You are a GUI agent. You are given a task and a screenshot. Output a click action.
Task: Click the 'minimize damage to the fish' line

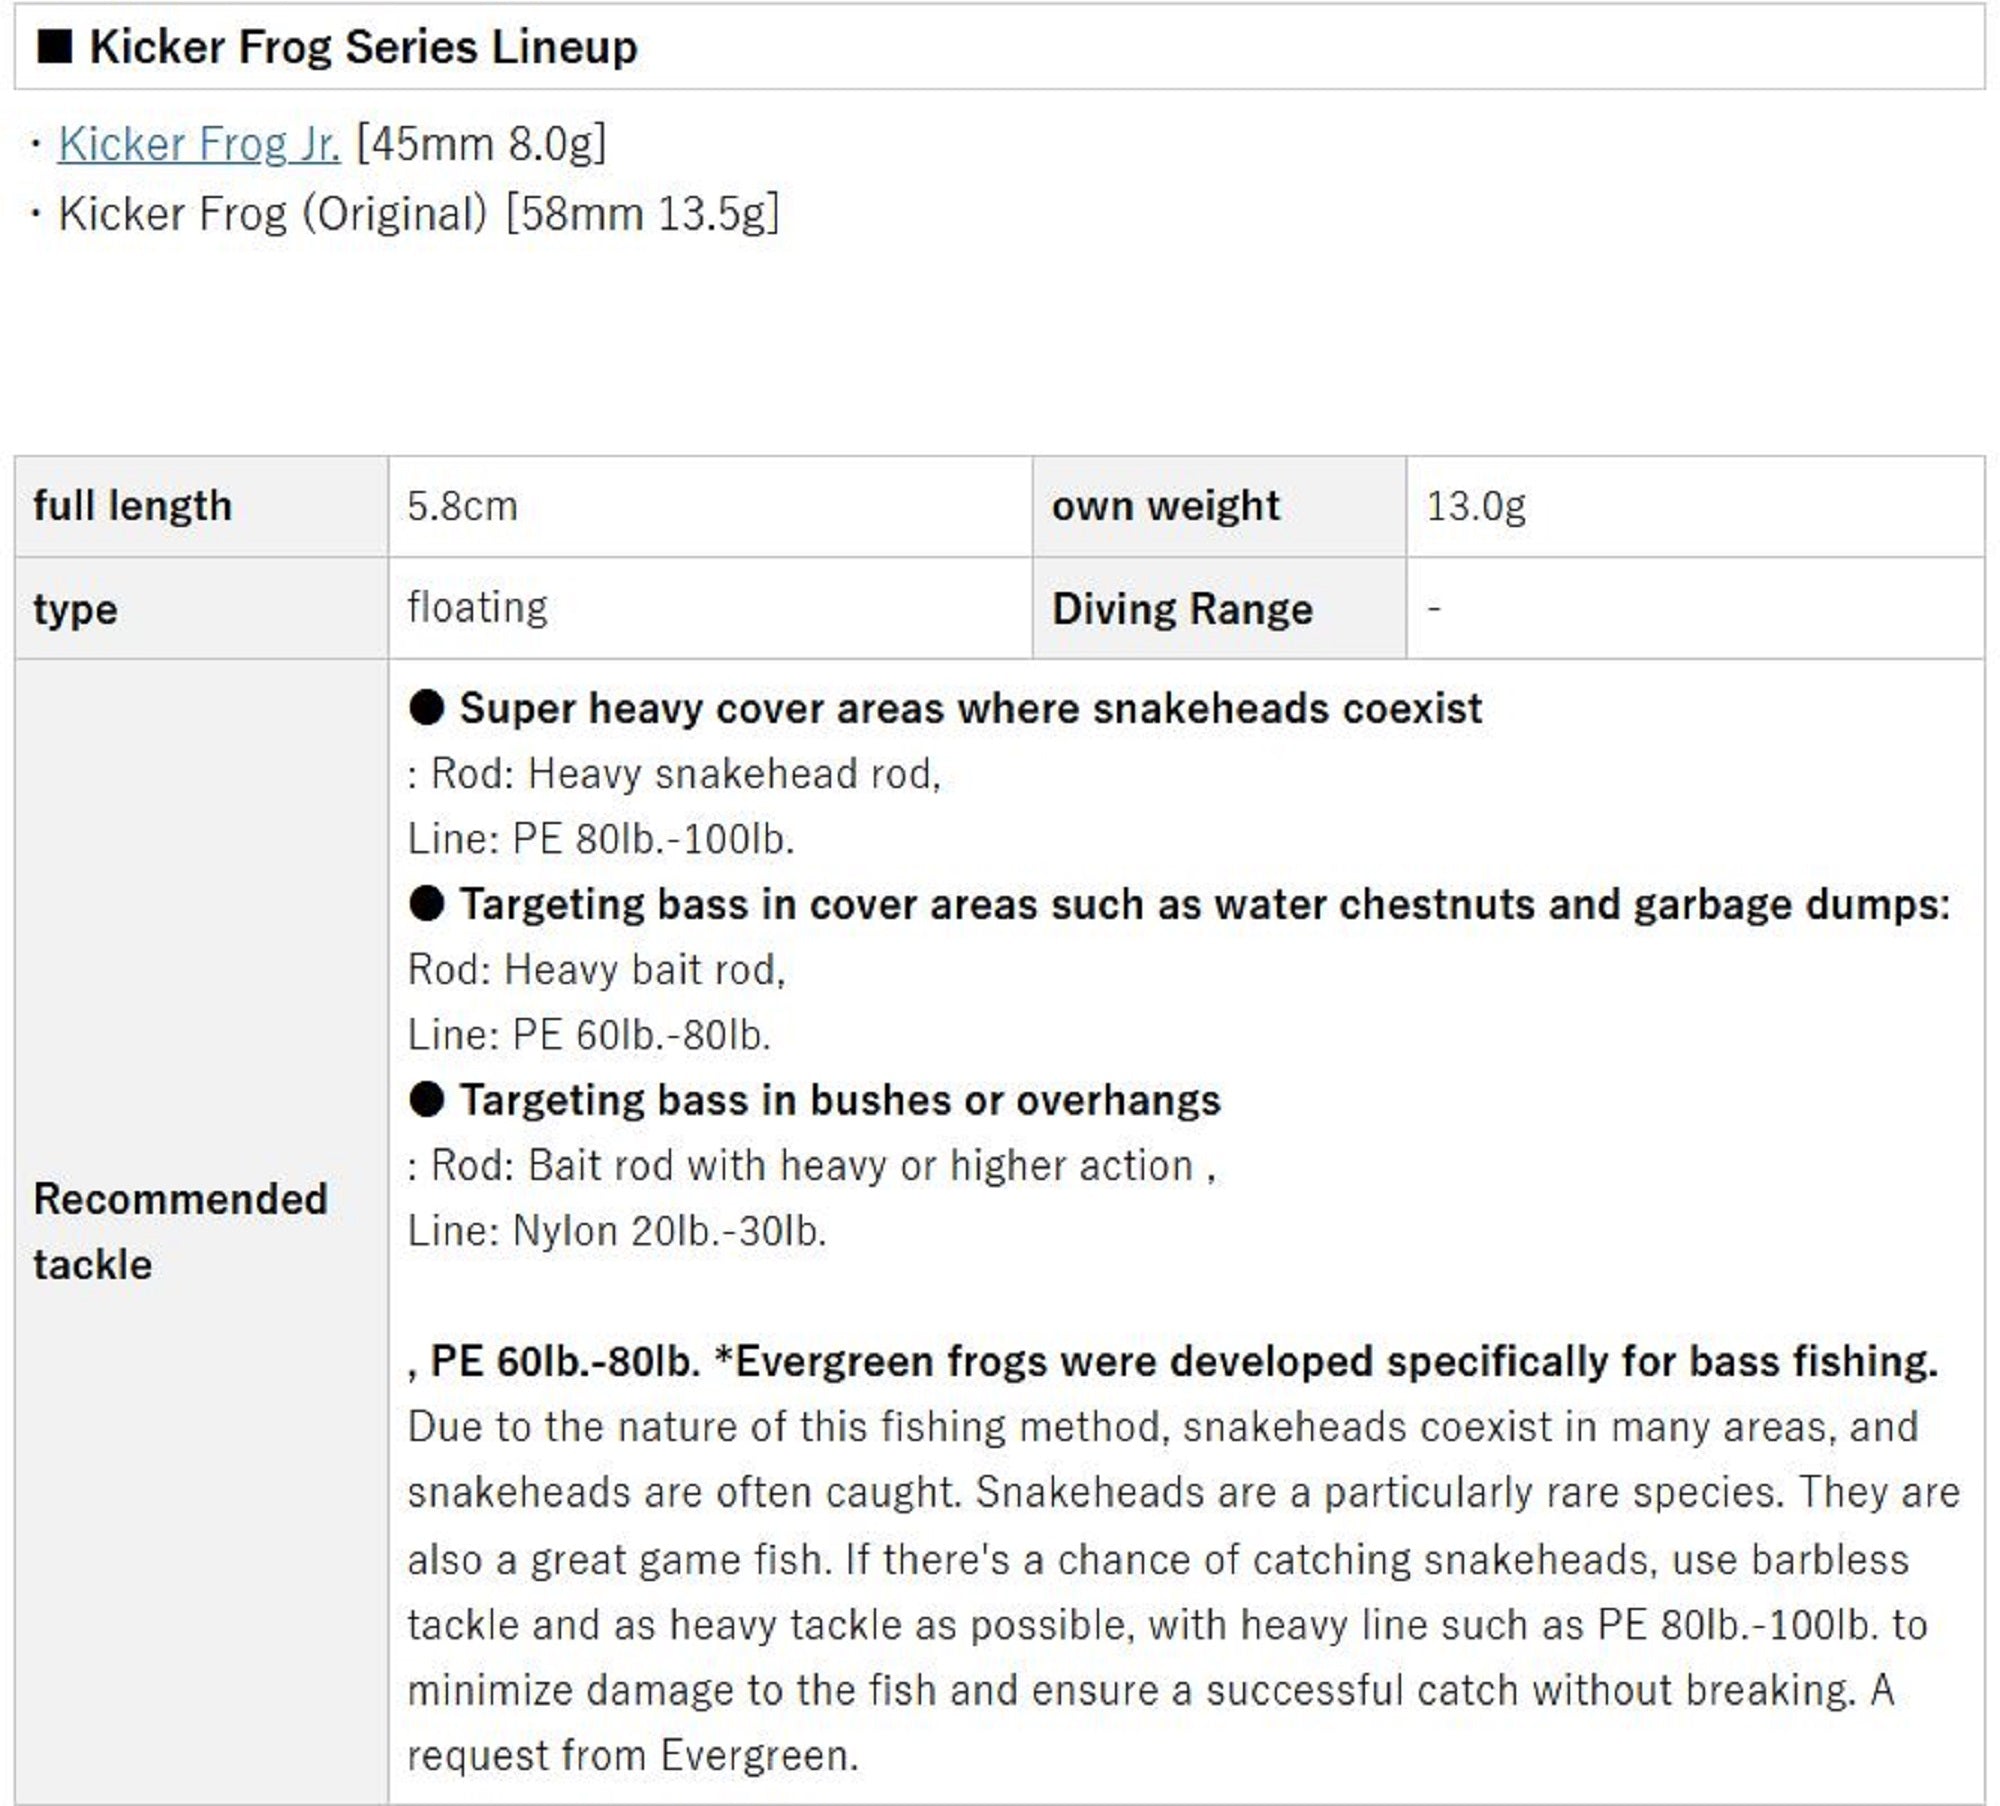[1151, 1690]
